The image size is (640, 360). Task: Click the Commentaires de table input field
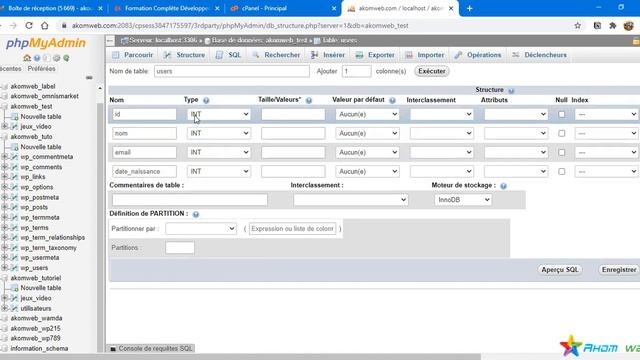[190, 200]
